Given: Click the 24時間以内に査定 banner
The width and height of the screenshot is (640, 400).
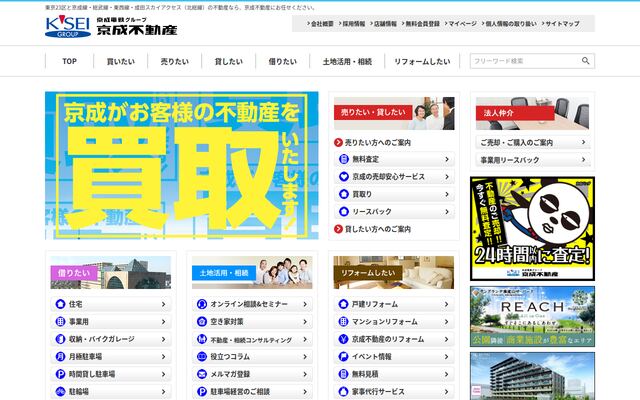Looking at the screenshot, I should (532, 229).
